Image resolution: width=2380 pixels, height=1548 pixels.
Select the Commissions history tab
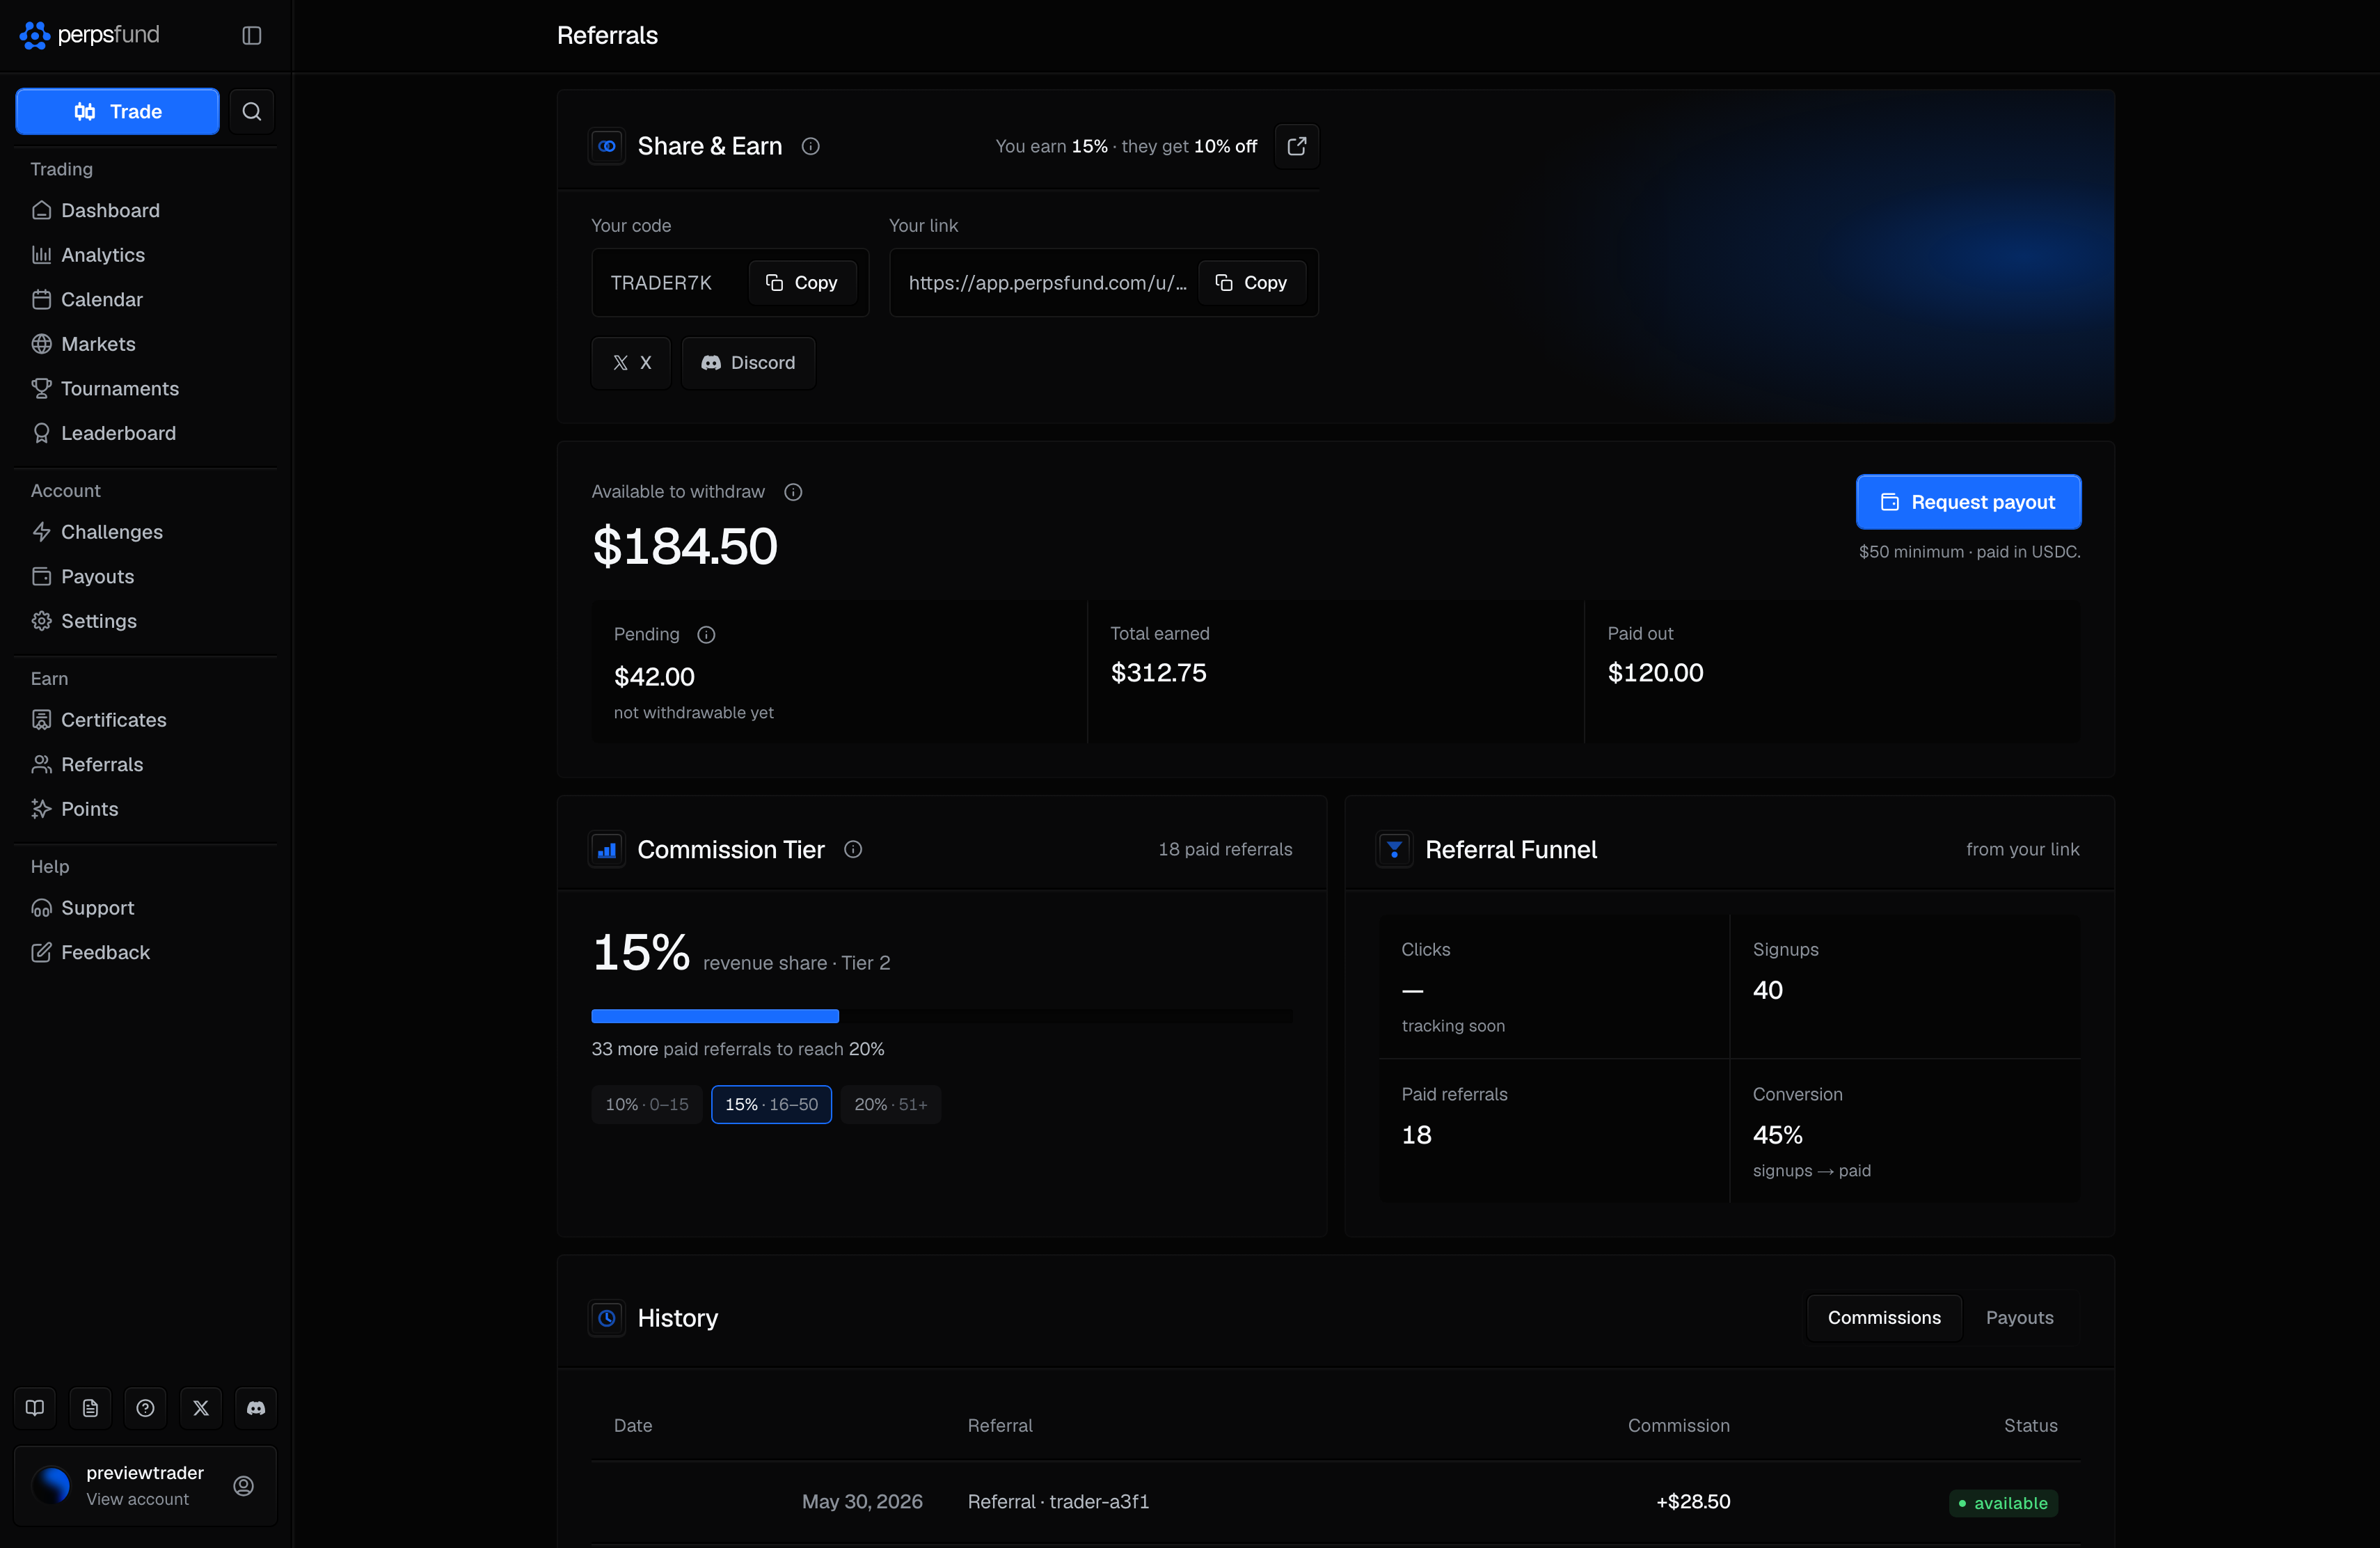[x=1884, y=1318]
